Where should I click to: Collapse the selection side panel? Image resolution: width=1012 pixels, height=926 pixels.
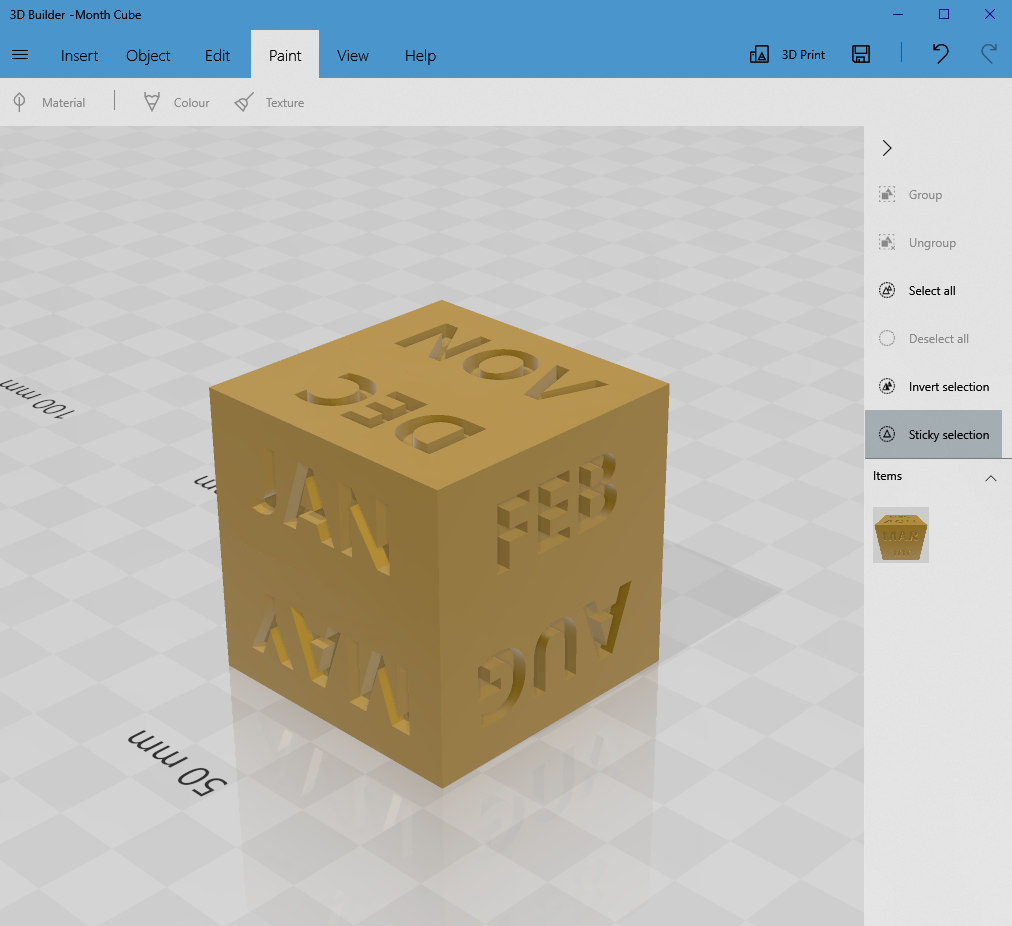tap(886, 147)
